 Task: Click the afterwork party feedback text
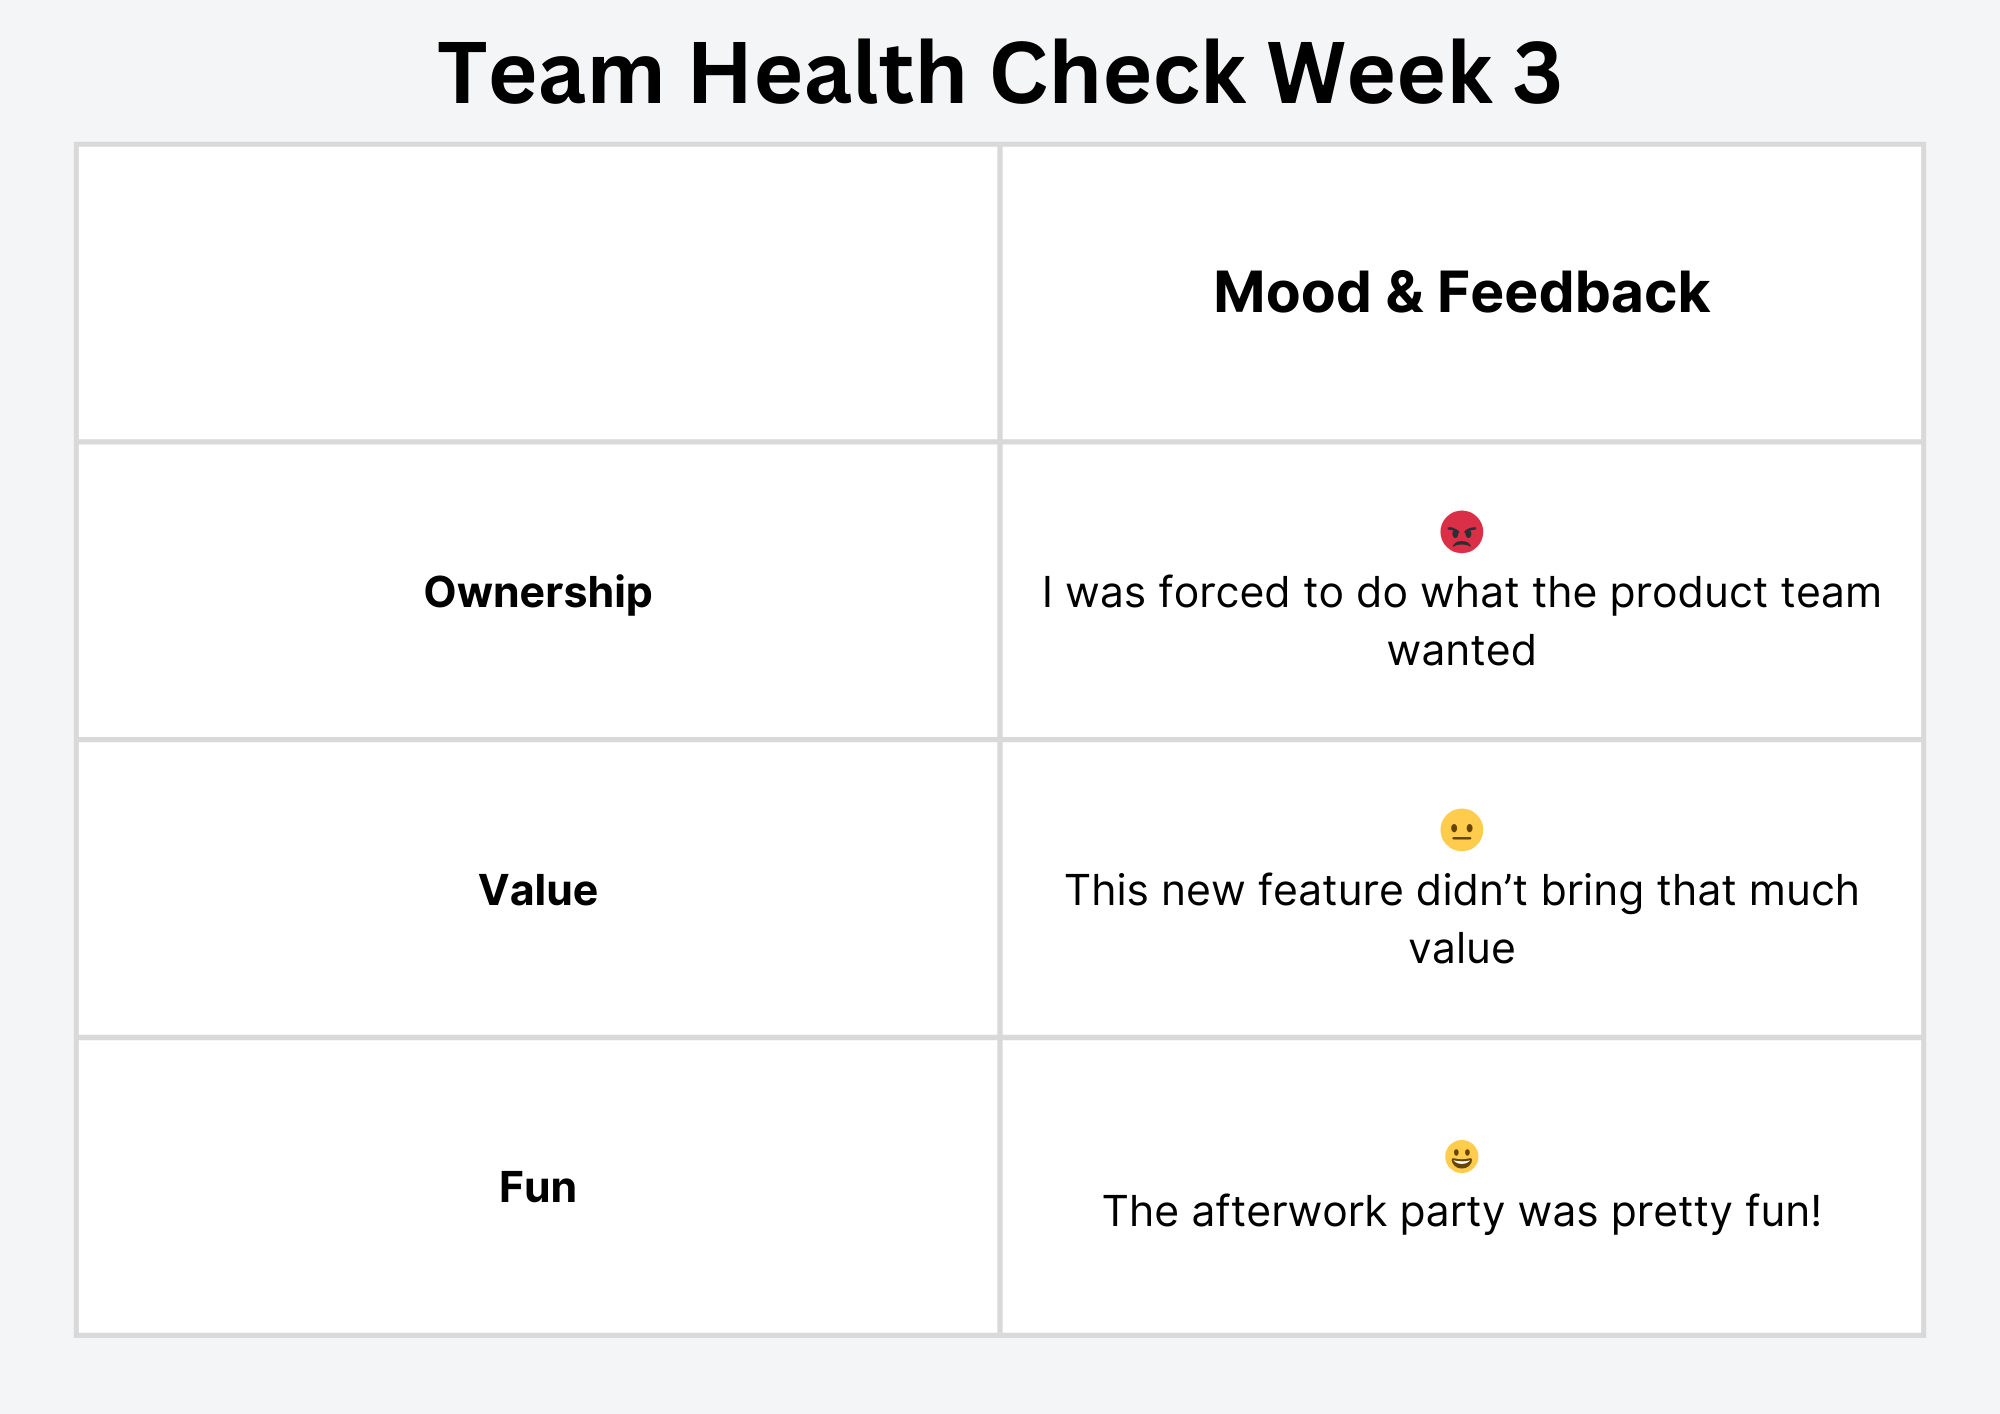point(1461,1211)
